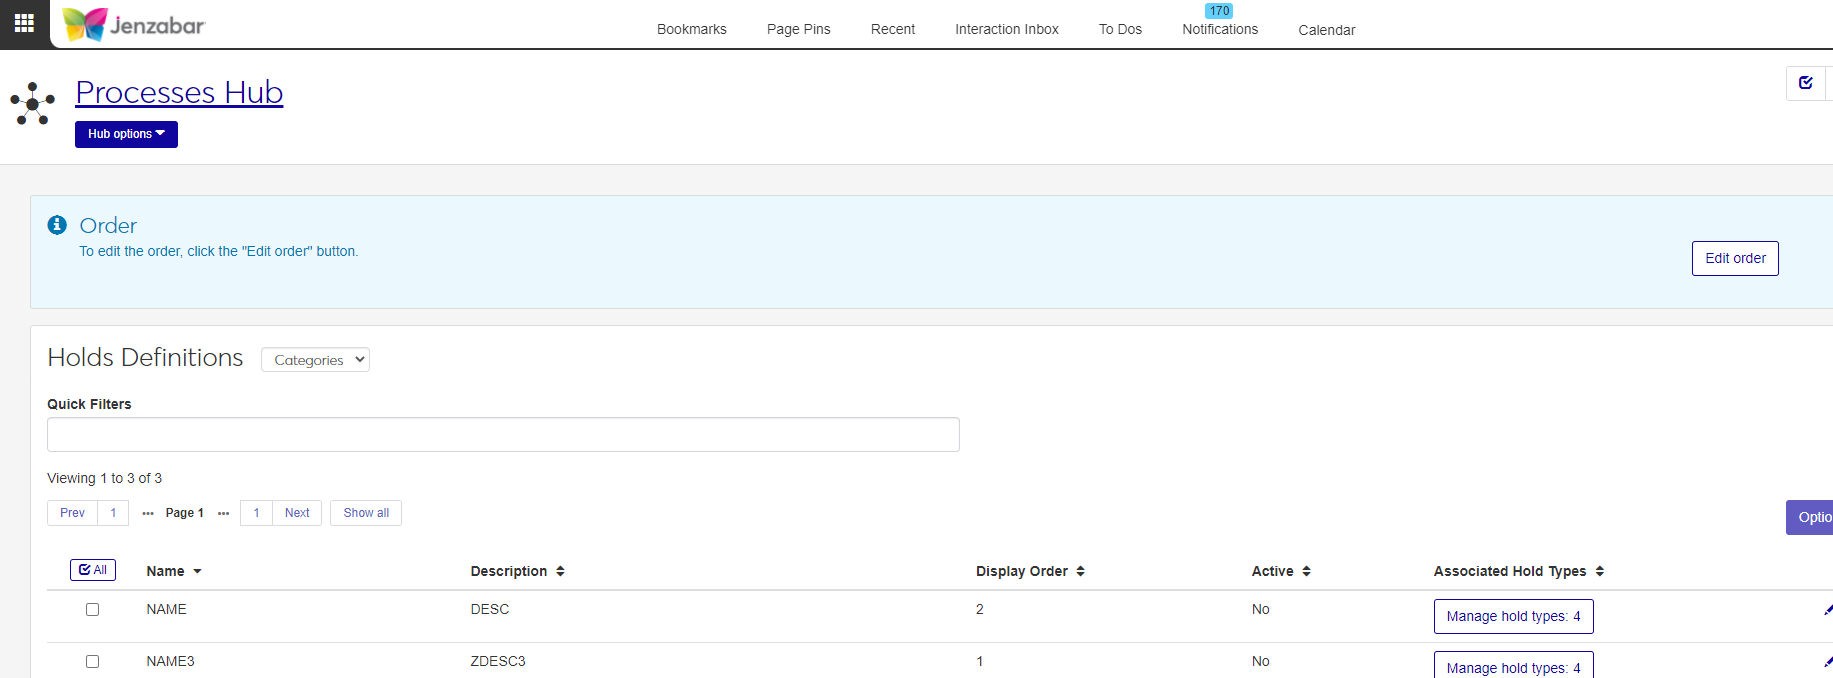Check the checkbox for the NAME row

click(x=93, y=609)
